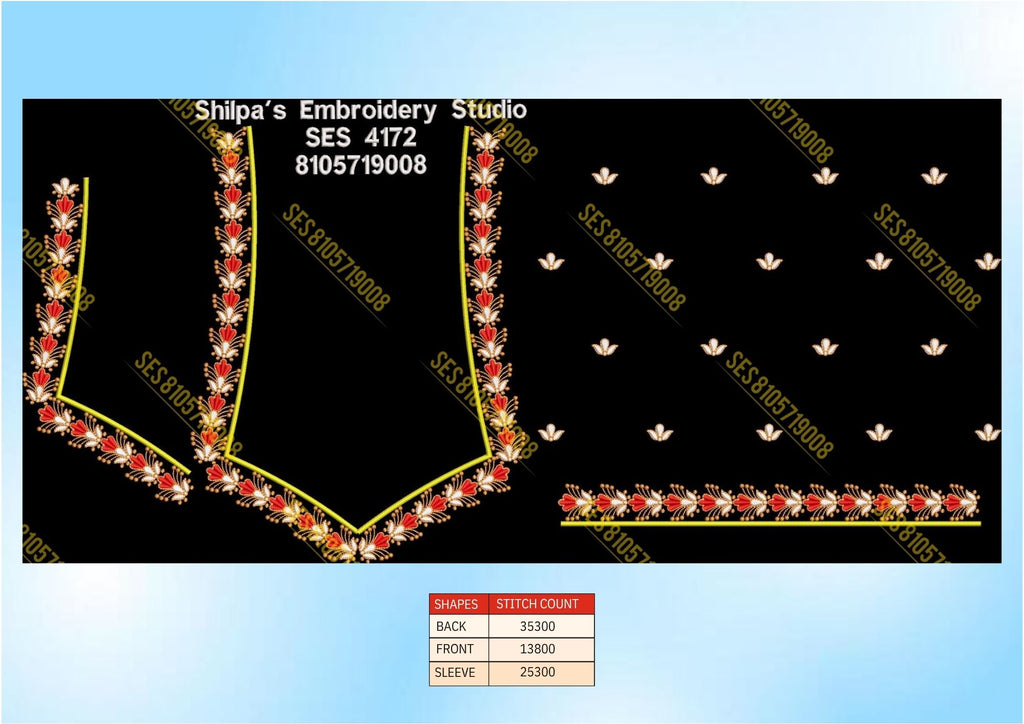Click the horizontal floral border strip with yellow line

tap(770, 505)
